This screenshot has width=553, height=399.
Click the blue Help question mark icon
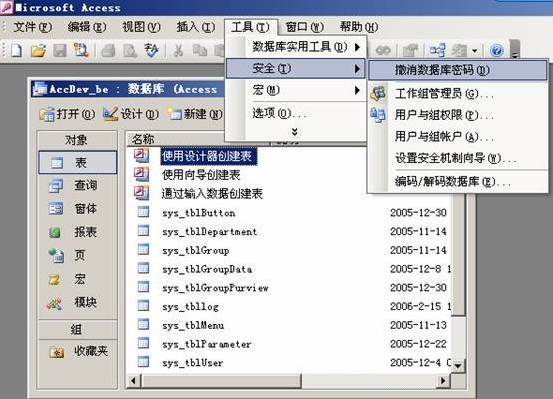tap(497, 50)
